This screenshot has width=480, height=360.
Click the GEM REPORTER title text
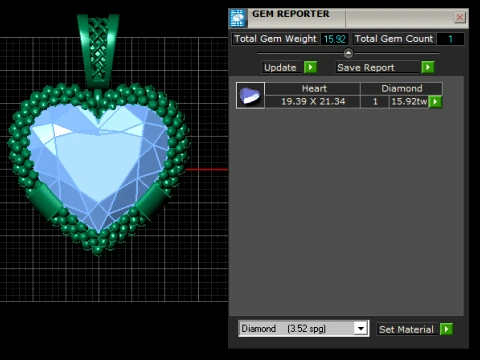[x=291, y=14]
